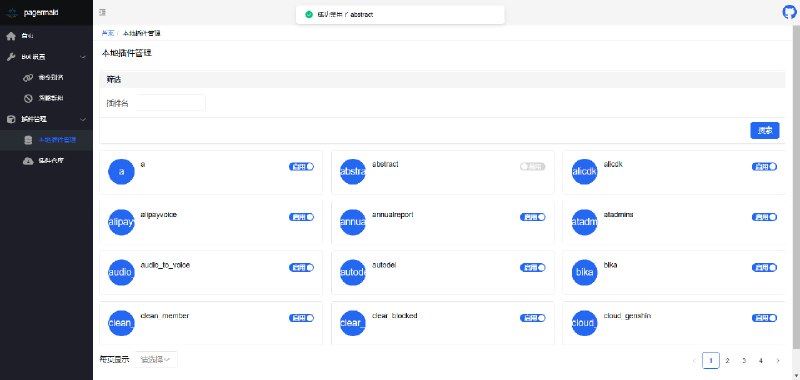This screenshot has width=800, height=380.
Task: Disable the alicdk plugin switch
Action: 764,166
